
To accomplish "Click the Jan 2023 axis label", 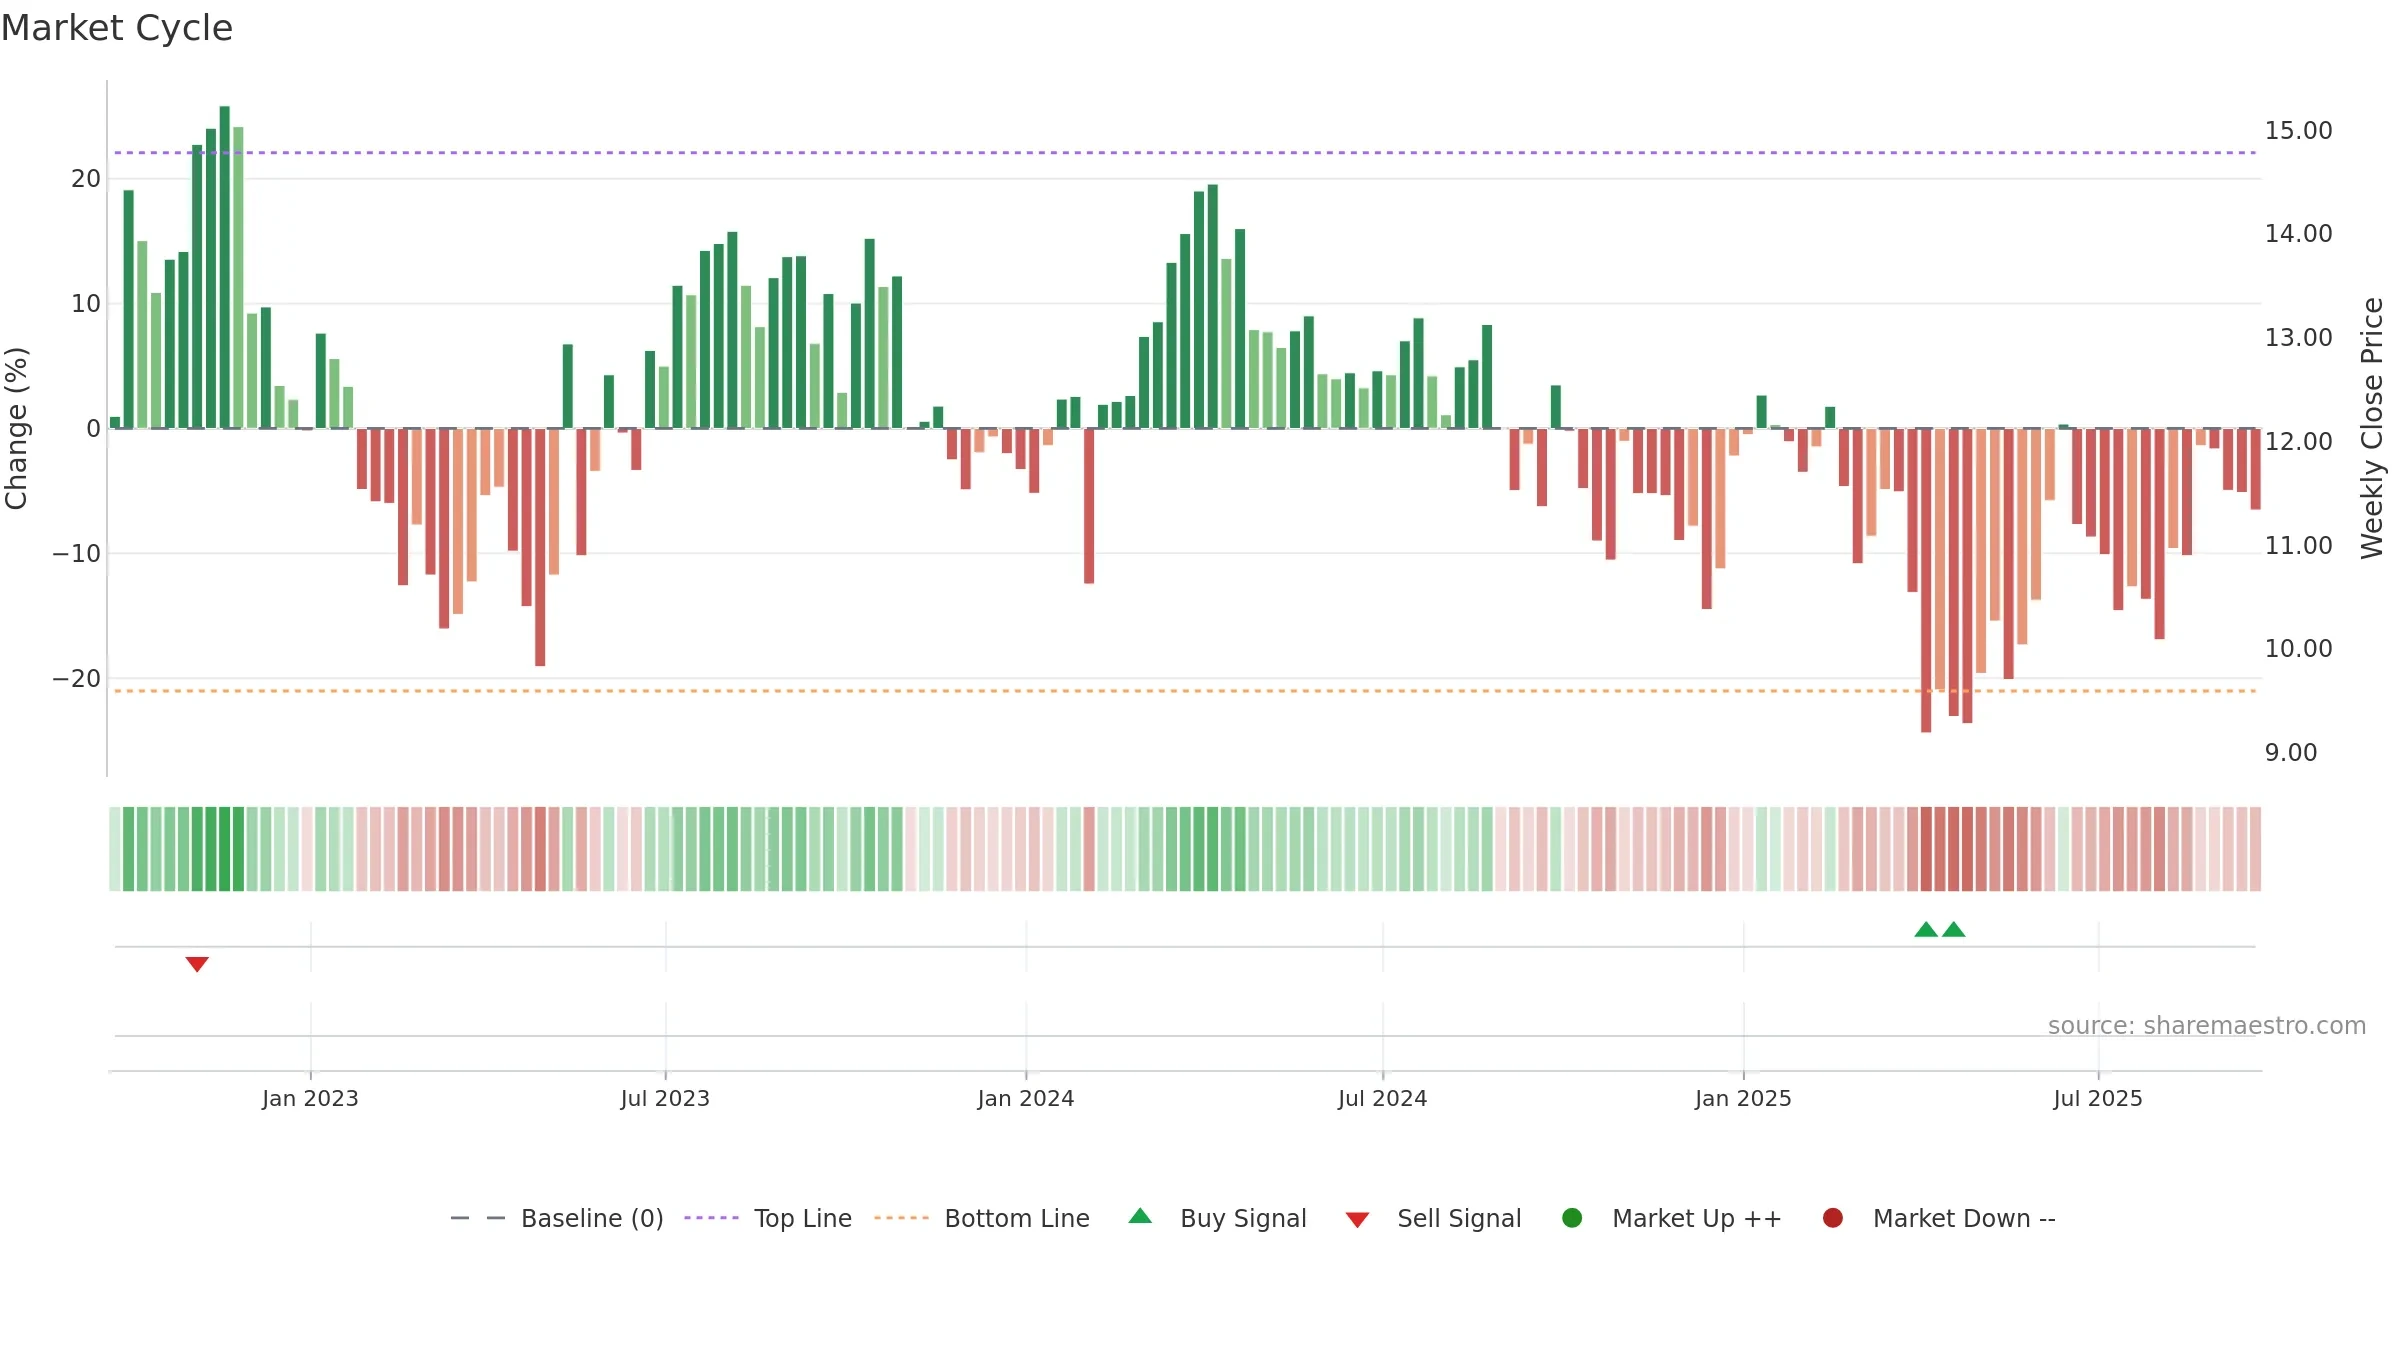I will [x=310, y=1098].
